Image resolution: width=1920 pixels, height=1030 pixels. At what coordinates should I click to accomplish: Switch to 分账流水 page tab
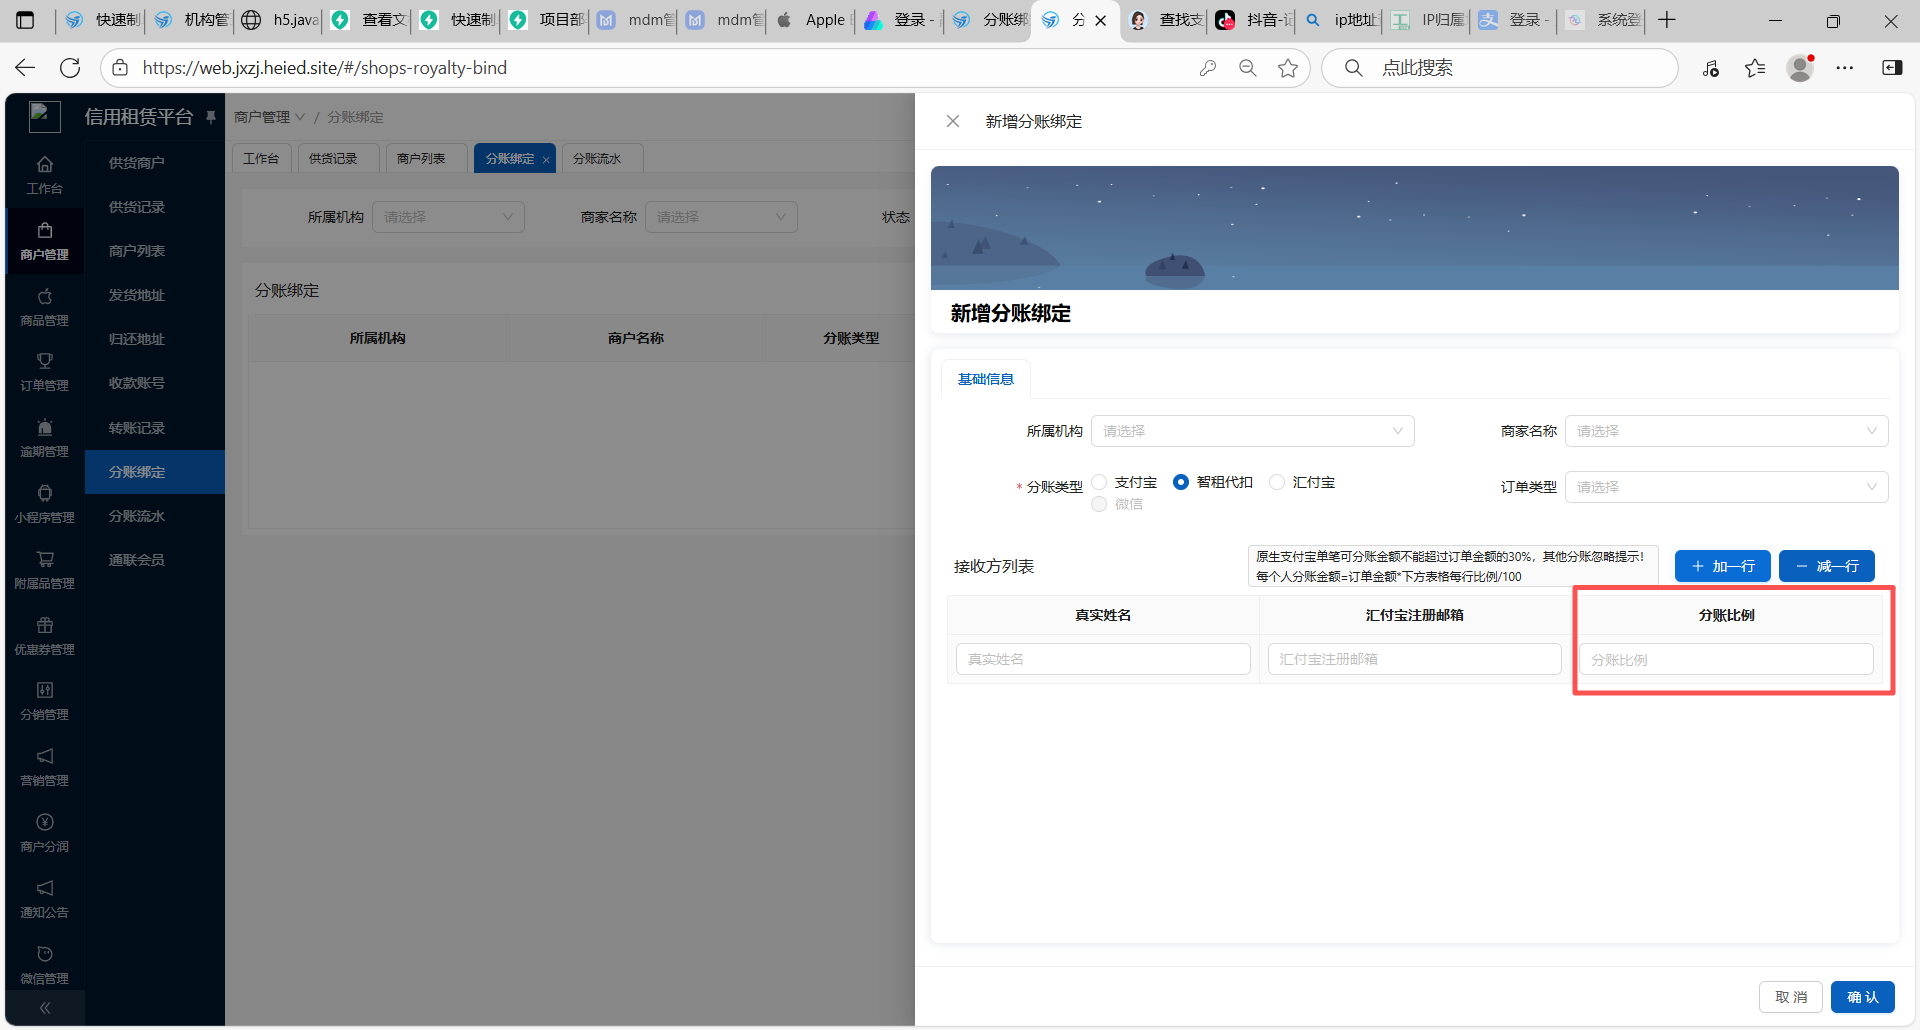[598, 159]
